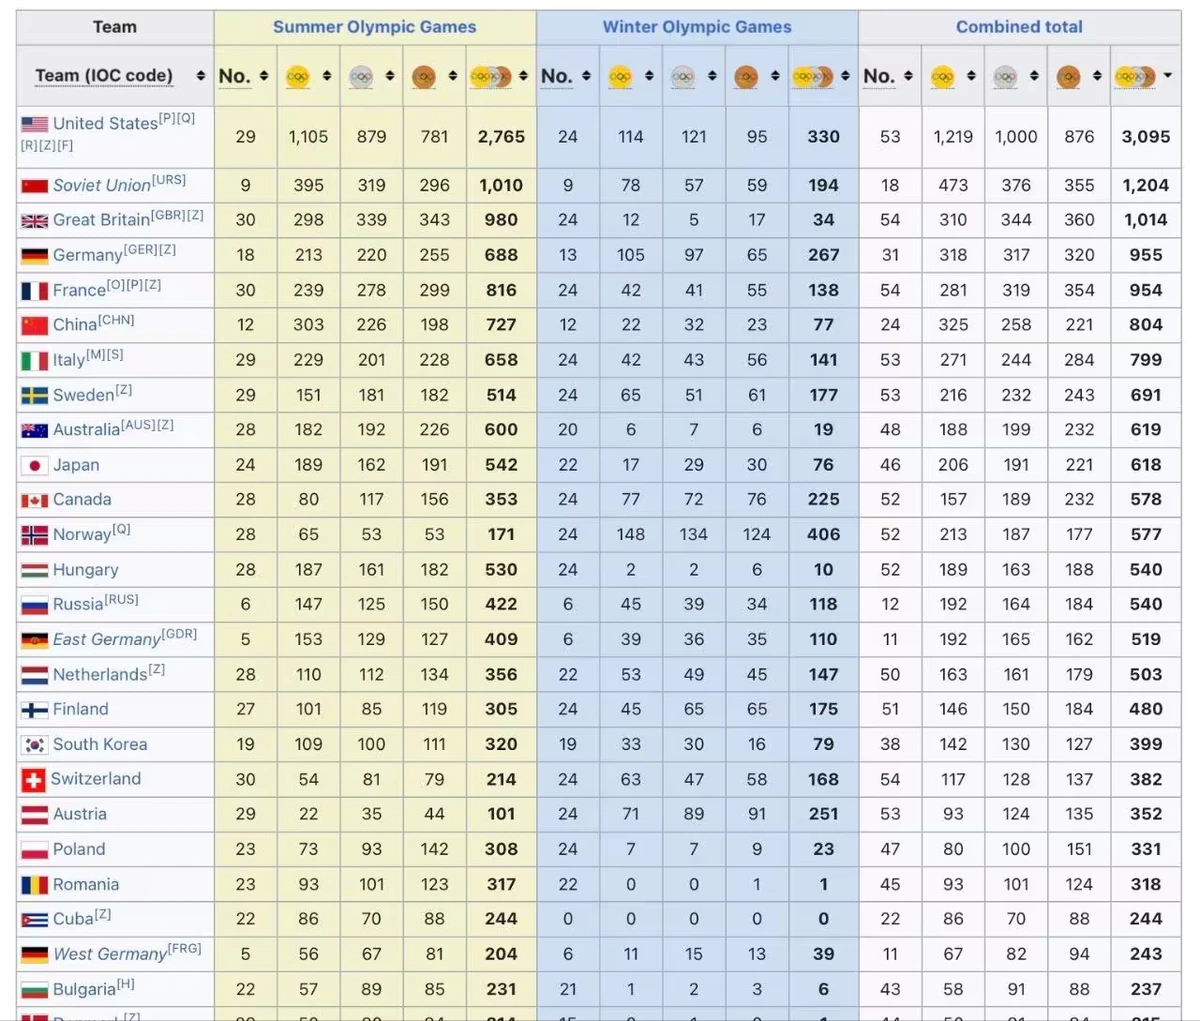This screenshot has width=1200, height=1021.
Task: Open the East Germany team link
Action: pos(106,639)
